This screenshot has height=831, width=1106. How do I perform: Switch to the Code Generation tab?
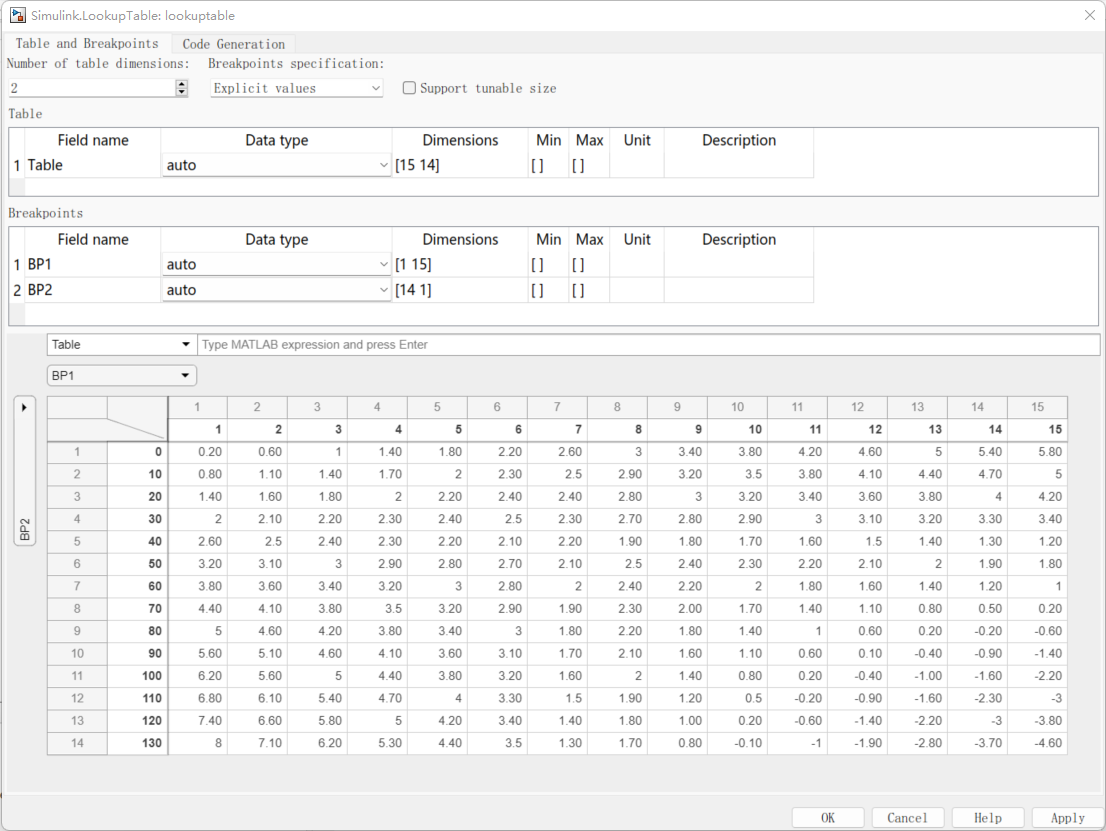click(x=233, y=44)
